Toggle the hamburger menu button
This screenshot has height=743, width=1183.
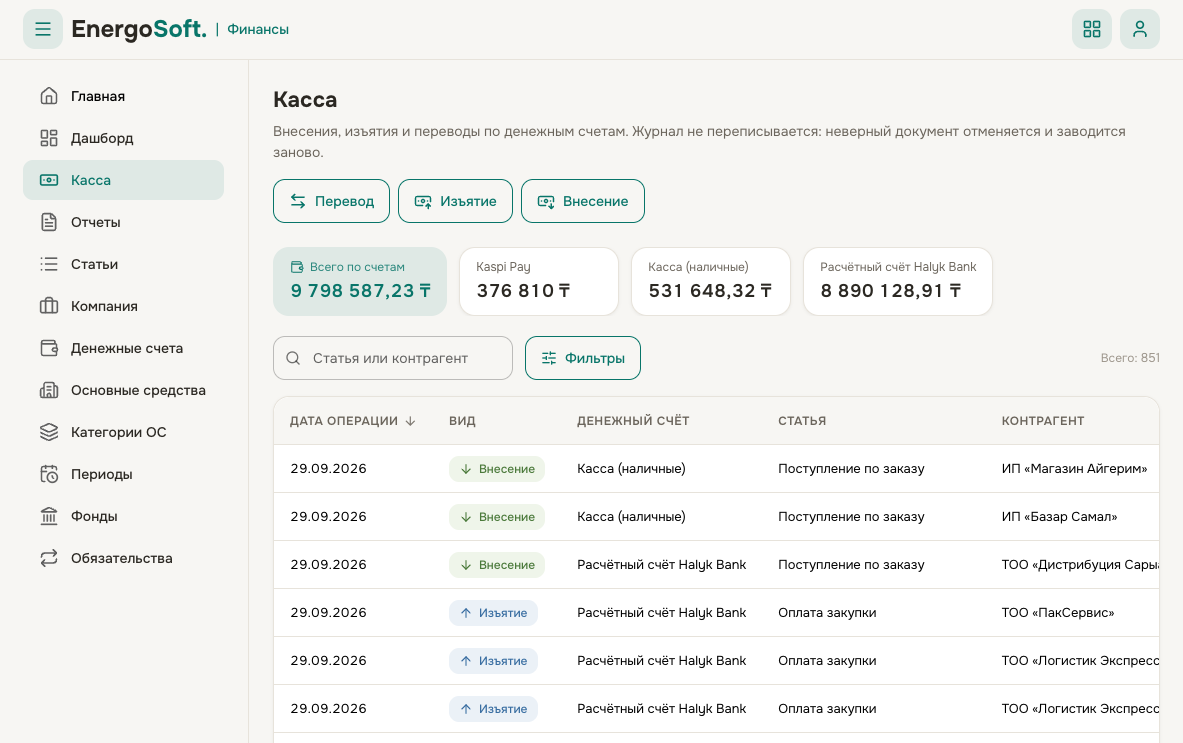43,29
